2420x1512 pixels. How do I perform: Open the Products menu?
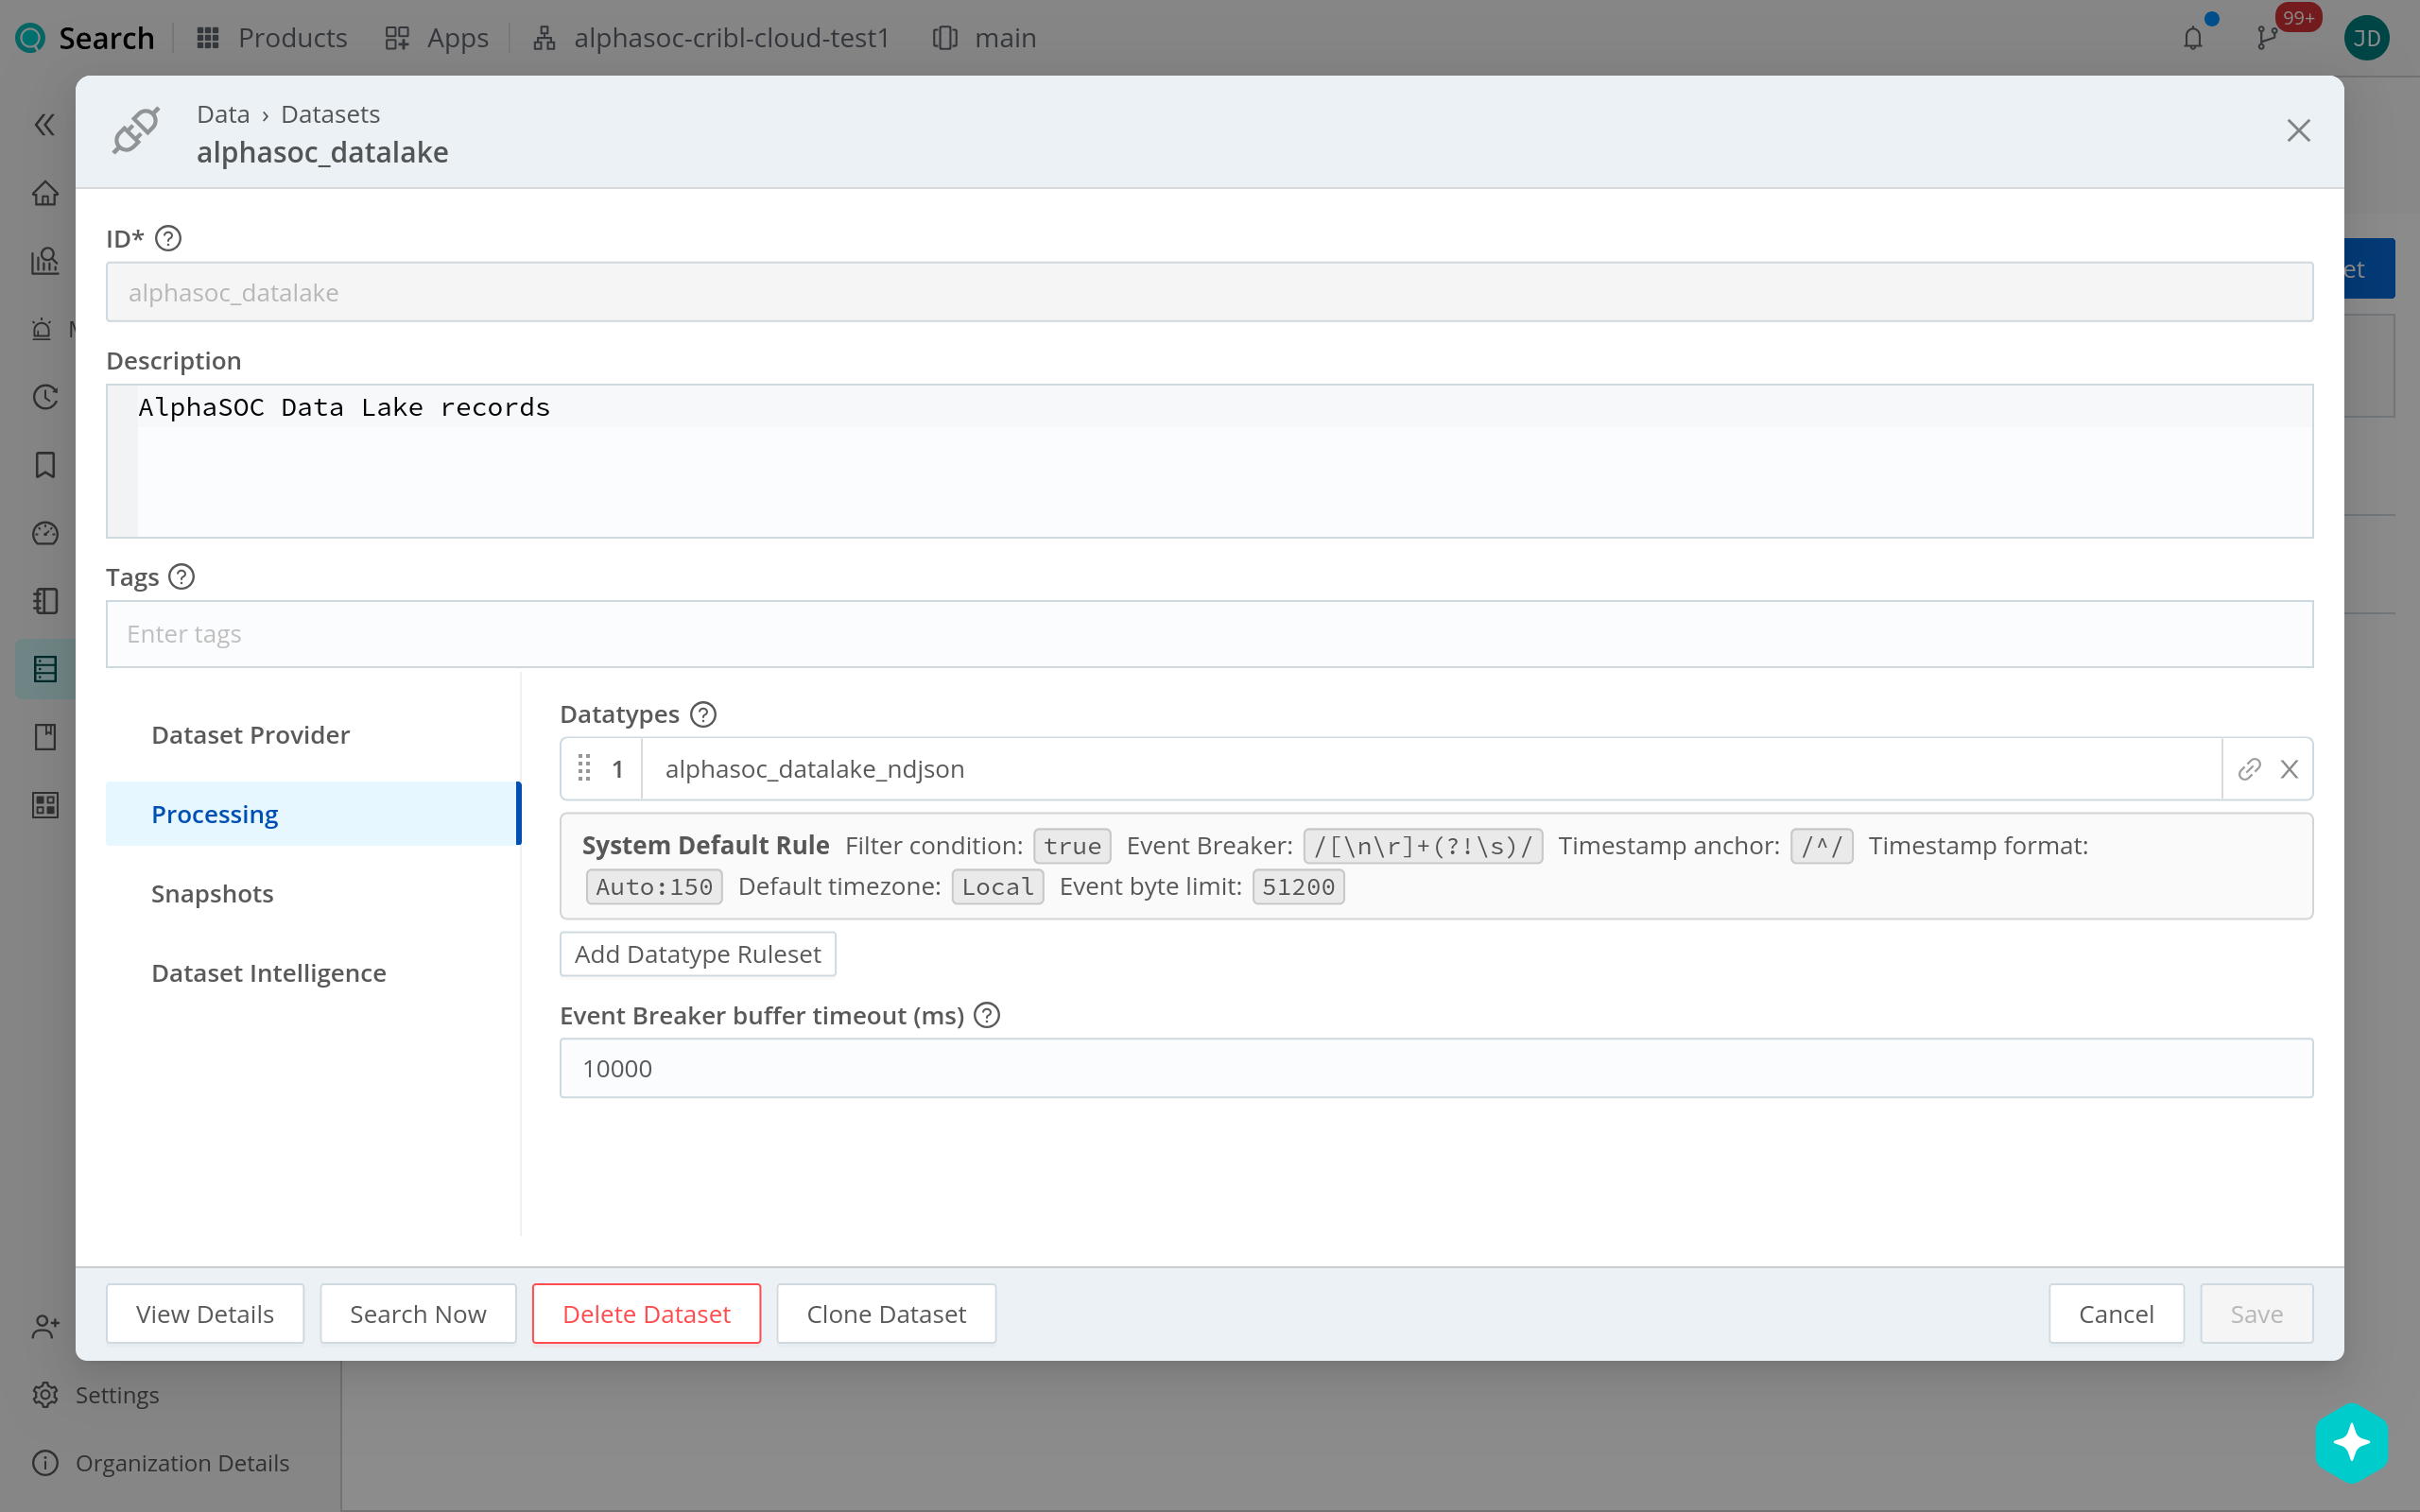272,38
